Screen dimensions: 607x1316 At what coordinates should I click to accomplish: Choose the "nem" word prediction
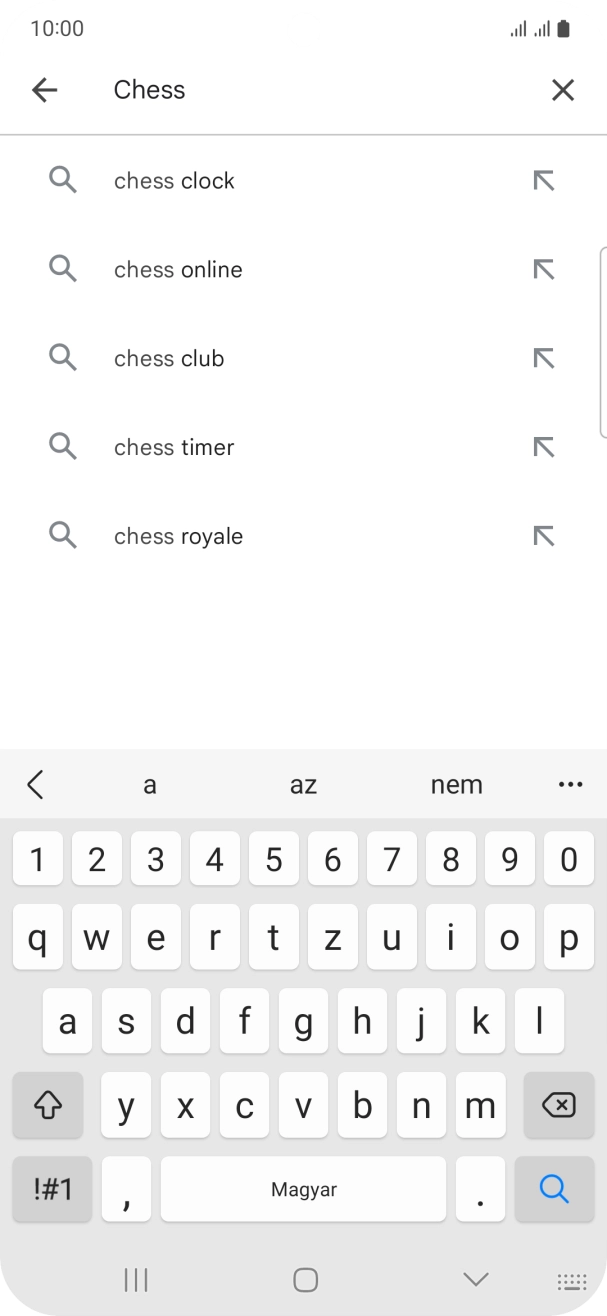(457, 784)
